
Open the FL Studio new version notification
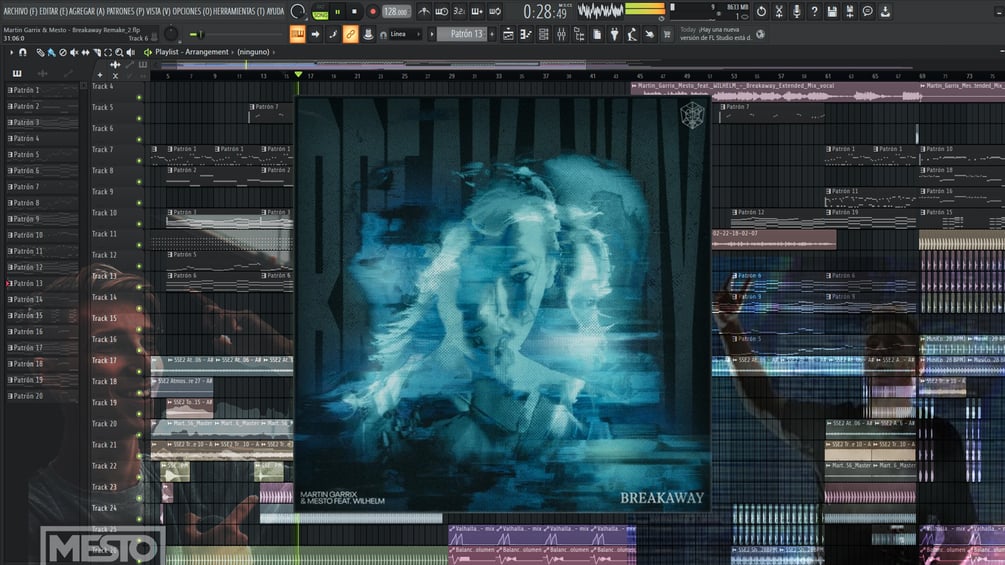click(716, 33)
